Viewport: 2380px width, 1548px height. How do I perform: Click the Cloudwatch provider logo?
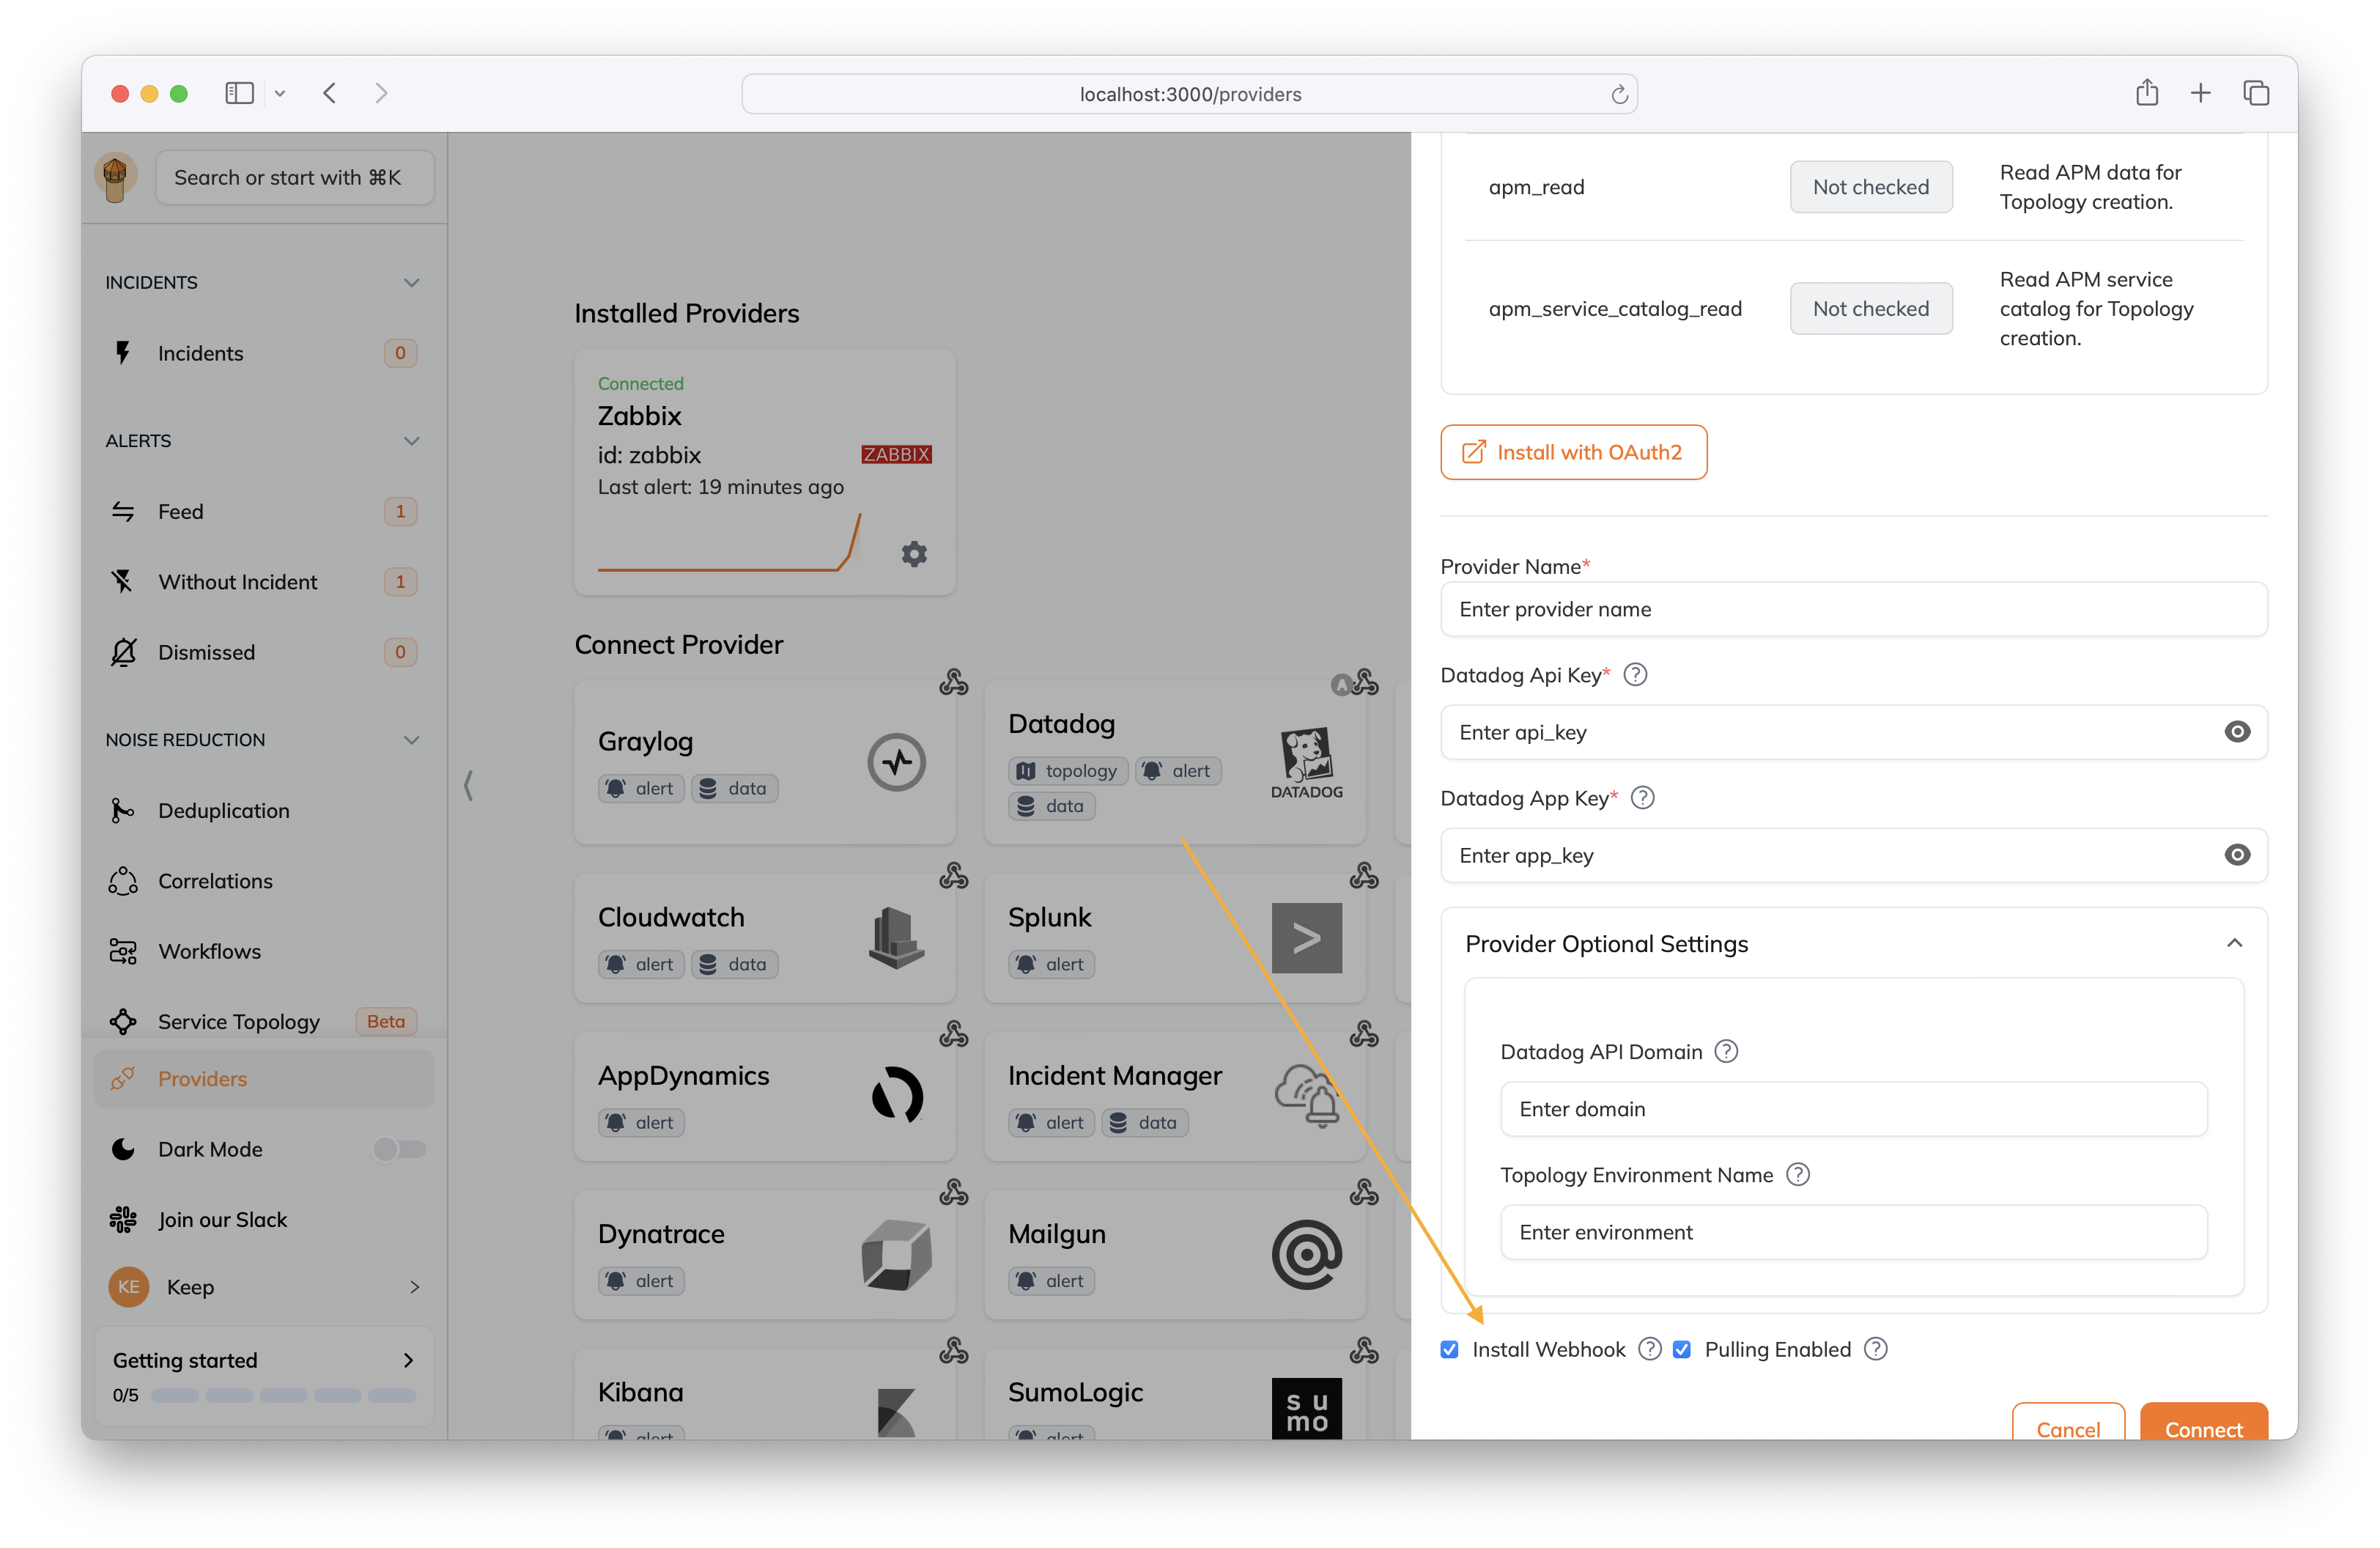[x=896, y=938]
